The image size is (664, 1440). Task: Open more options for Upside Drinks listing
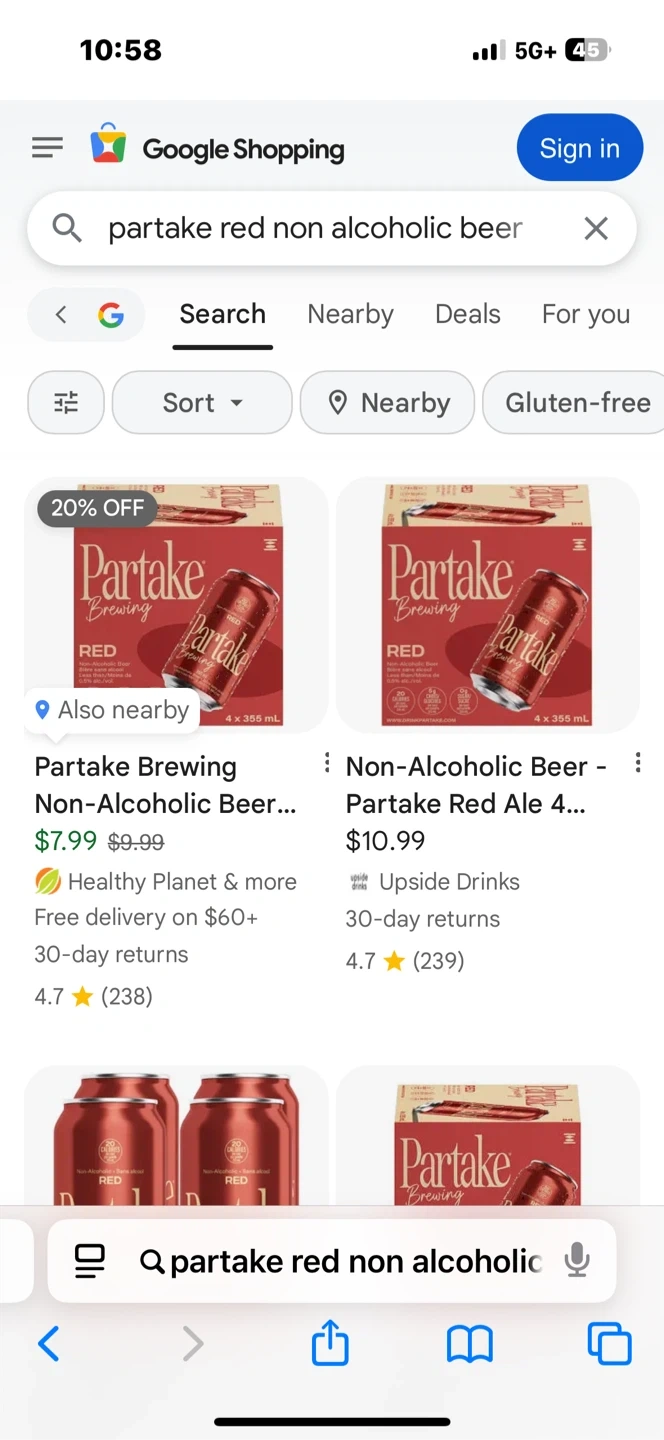(x=638, y=765)
